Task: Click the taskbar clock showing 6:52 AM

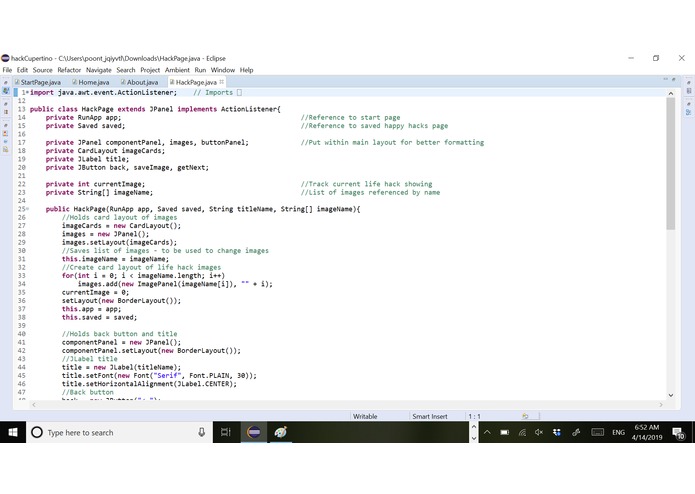Action: (x=647, y=432)
